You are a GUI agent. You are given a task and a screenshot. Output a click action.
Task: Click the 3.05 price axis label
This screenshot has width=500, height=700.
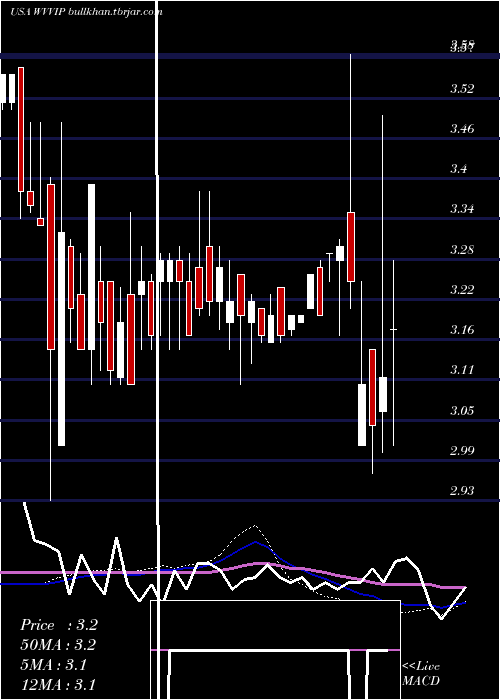[x=462, y=410]
